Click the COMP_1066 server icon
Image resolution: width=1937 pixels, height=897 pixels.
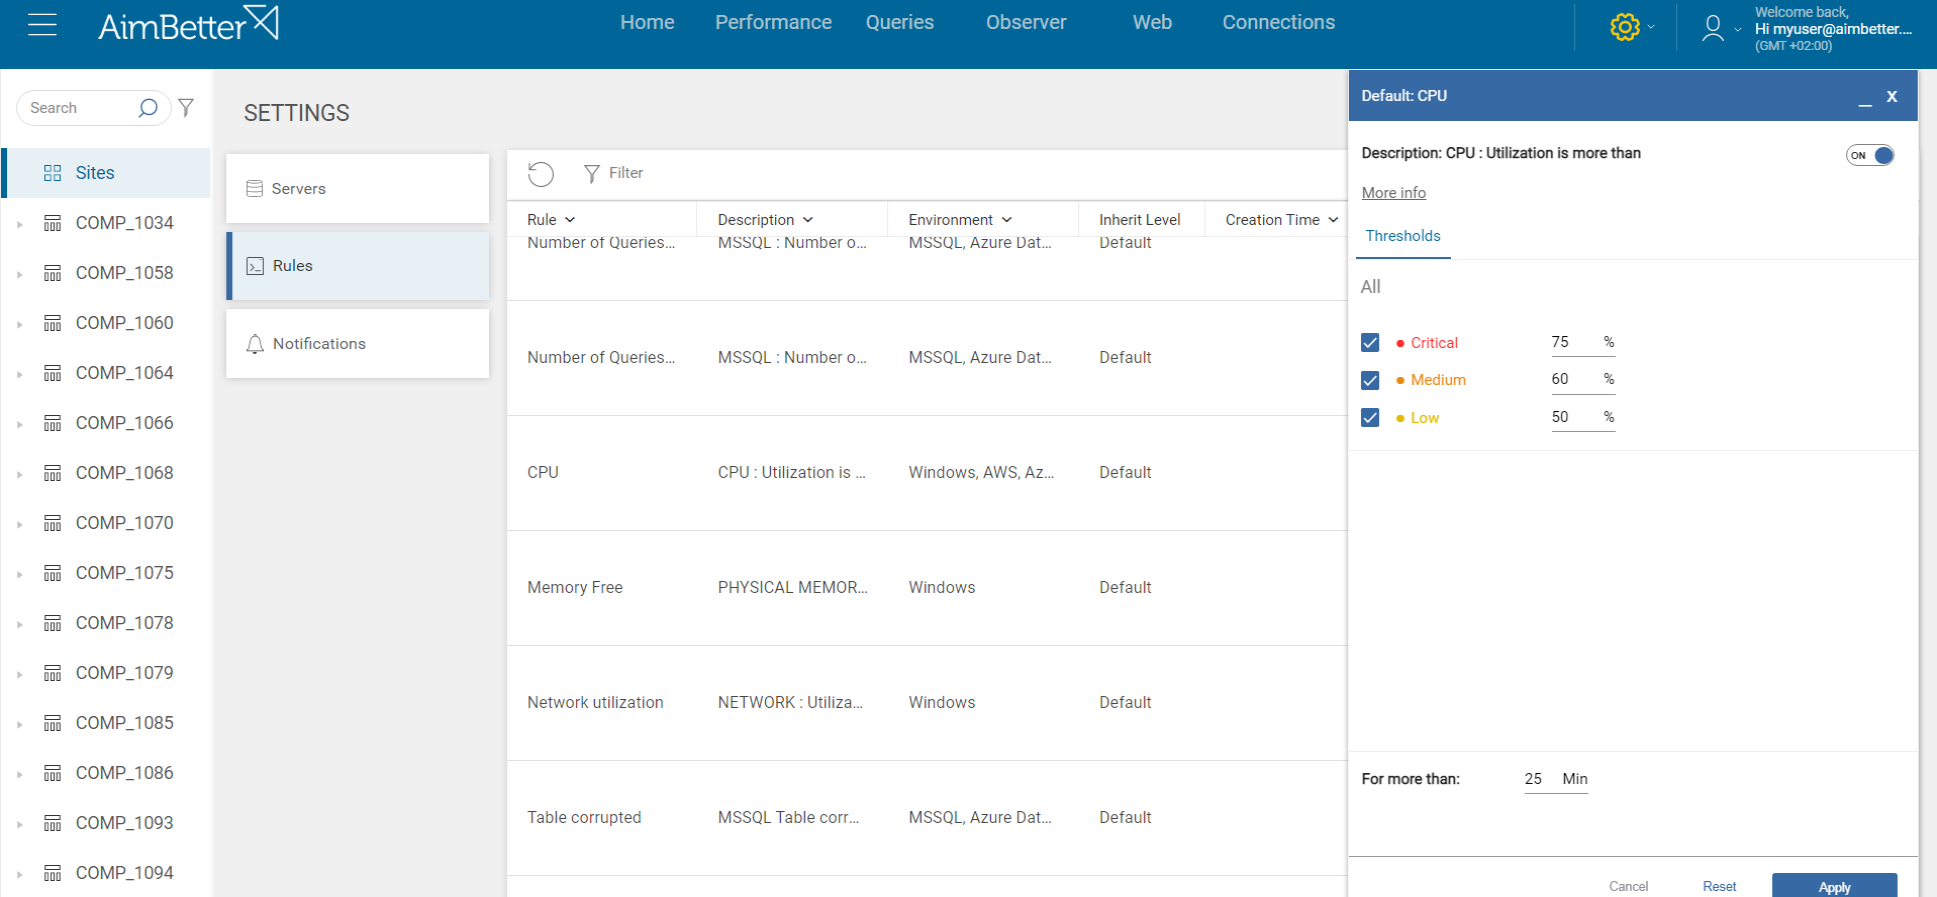[x=53, y=423]
